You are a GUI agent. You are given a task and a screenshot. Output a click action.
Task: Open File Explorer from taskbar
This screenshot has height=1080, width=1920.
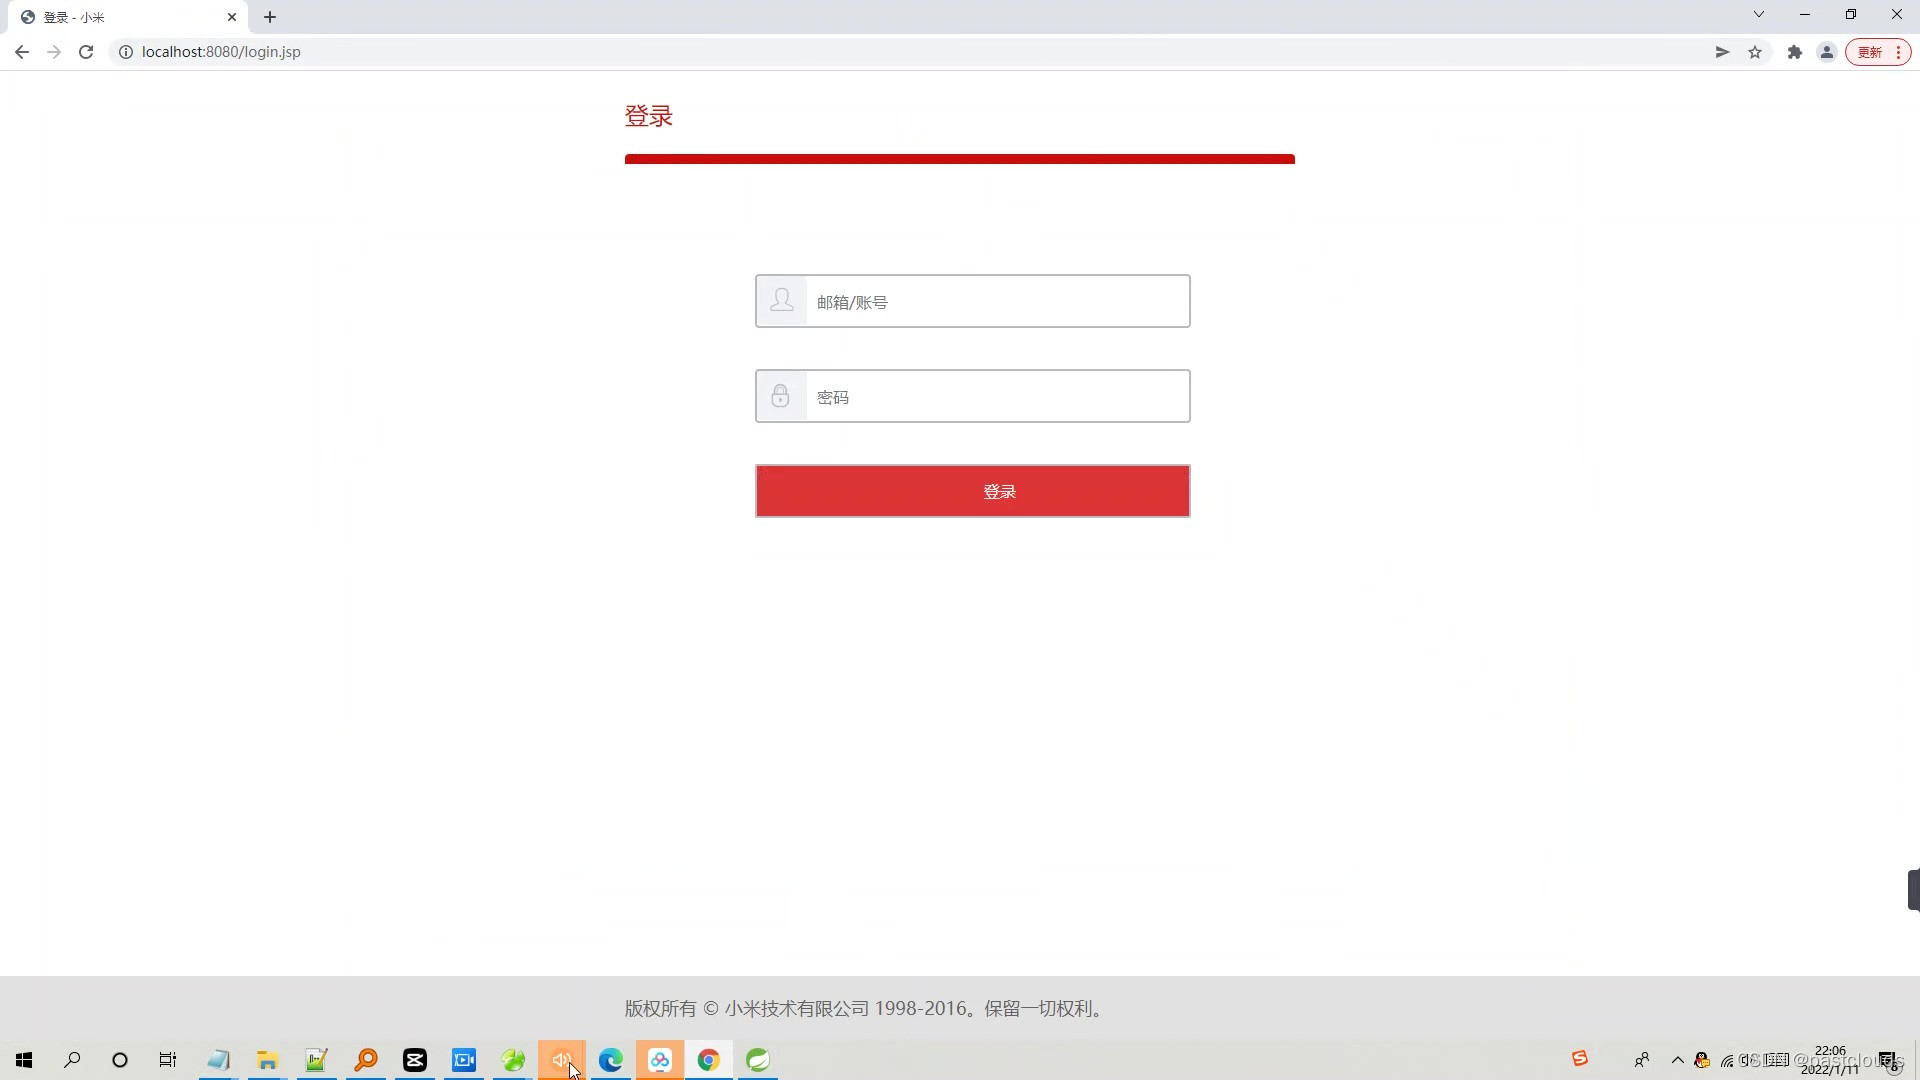[267, 1060]
